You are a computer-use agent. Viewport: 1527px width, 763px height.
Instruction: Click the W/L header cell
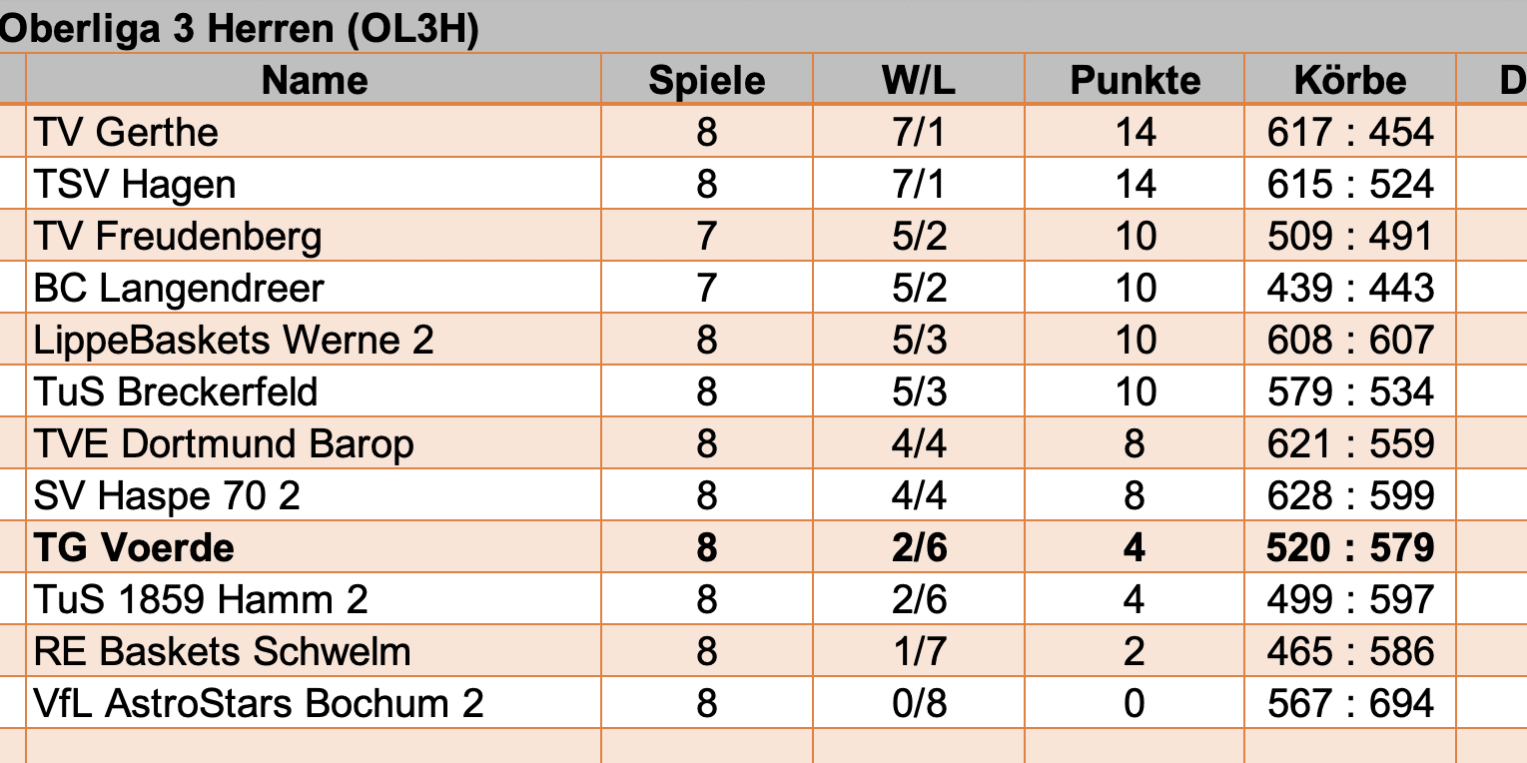[918, 80]
